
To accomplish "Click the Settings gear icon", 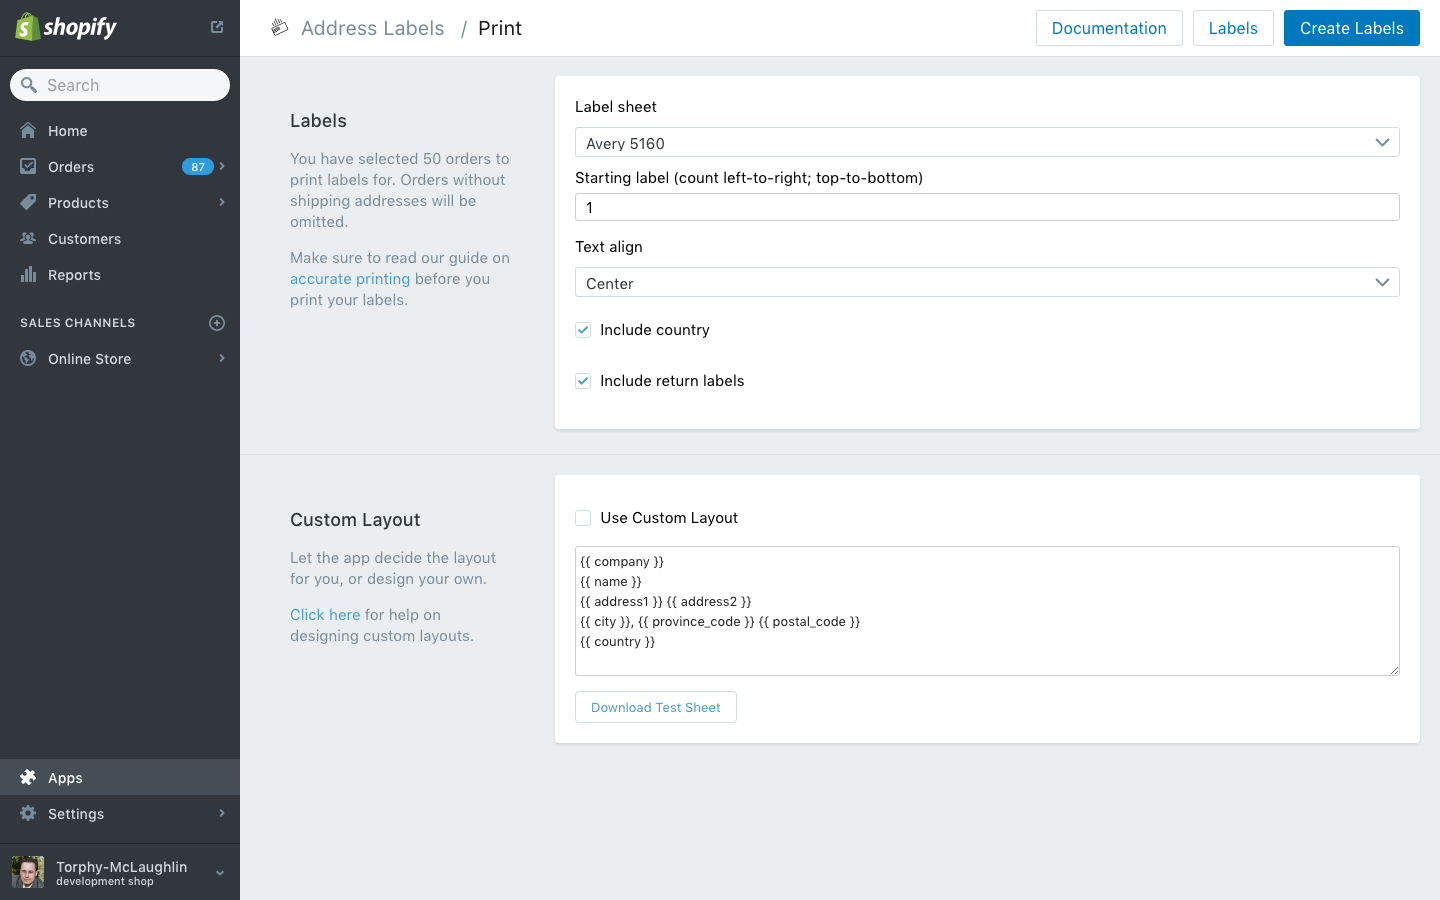I will tap(28, 813).
